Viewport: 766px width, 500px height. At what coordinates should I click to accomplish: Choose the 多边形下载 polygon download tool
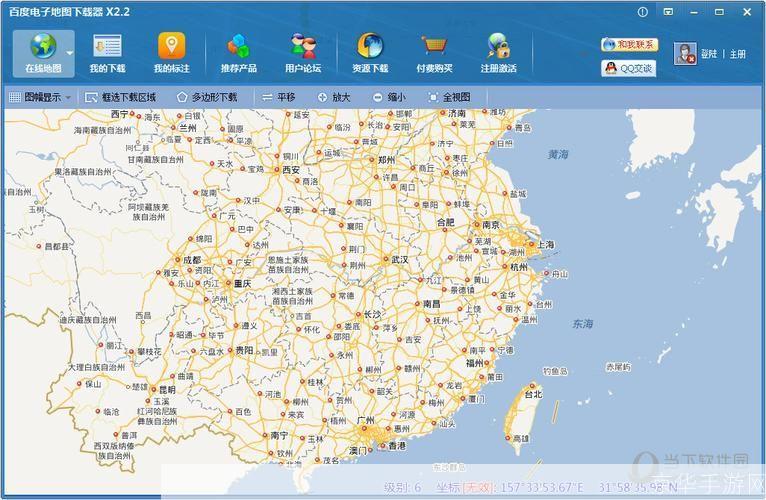207,98
